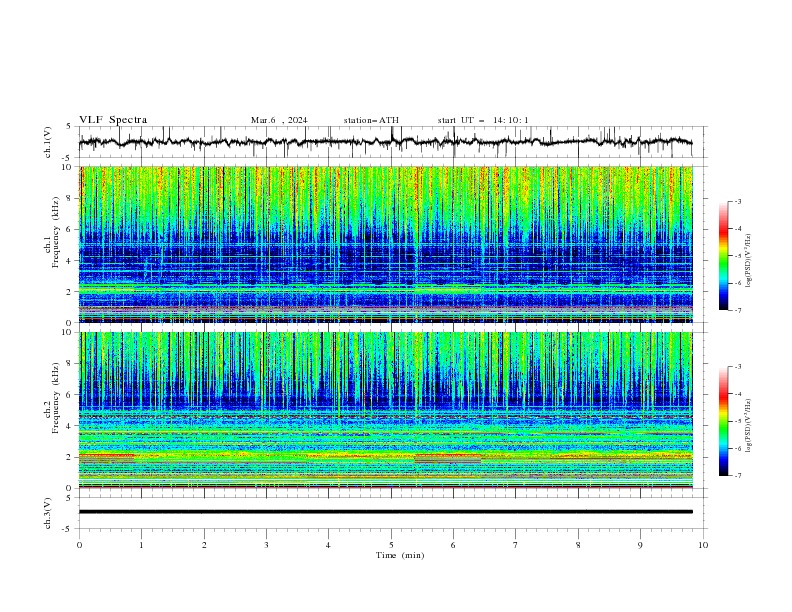Click the "3" tick on the time axis
The image size is (792, 612).
(266, 545)
